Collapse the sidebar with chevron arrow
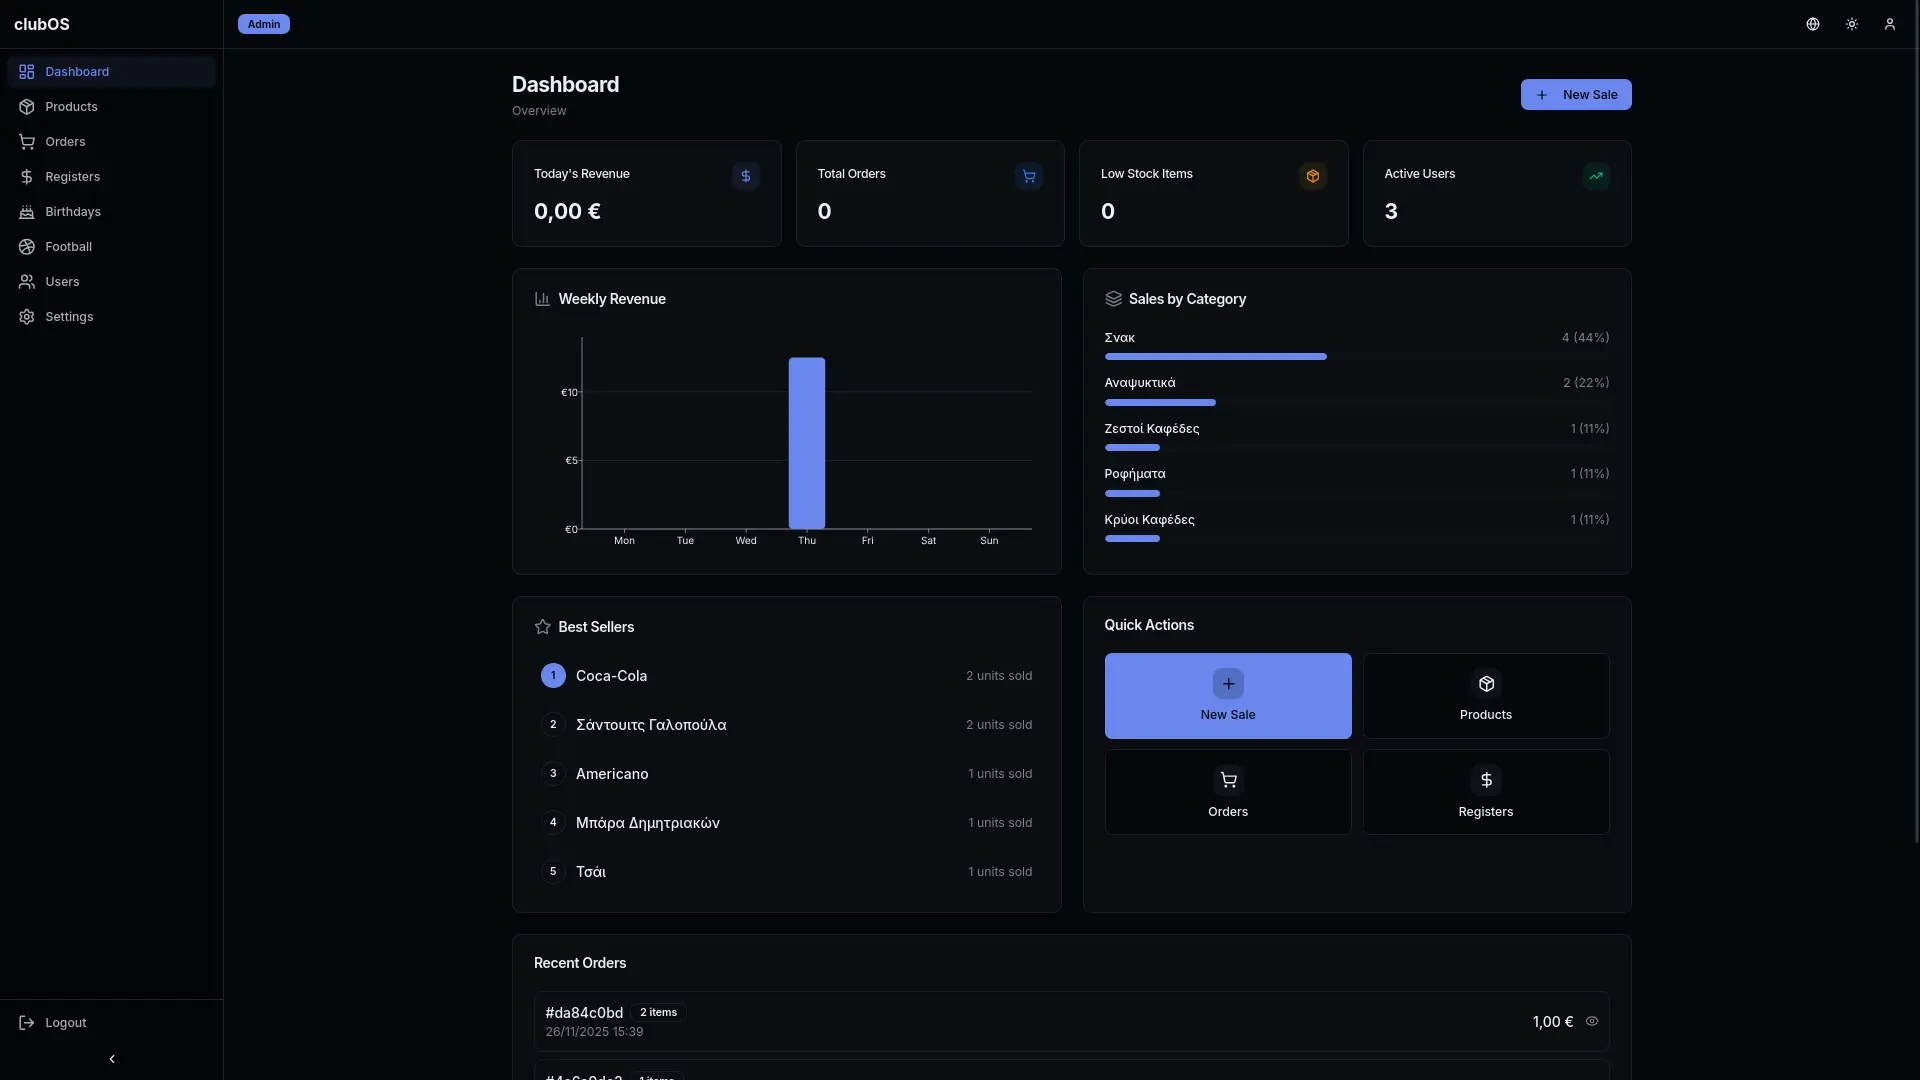Viewport: 1920px width, 1080px height. point(111,1058)
